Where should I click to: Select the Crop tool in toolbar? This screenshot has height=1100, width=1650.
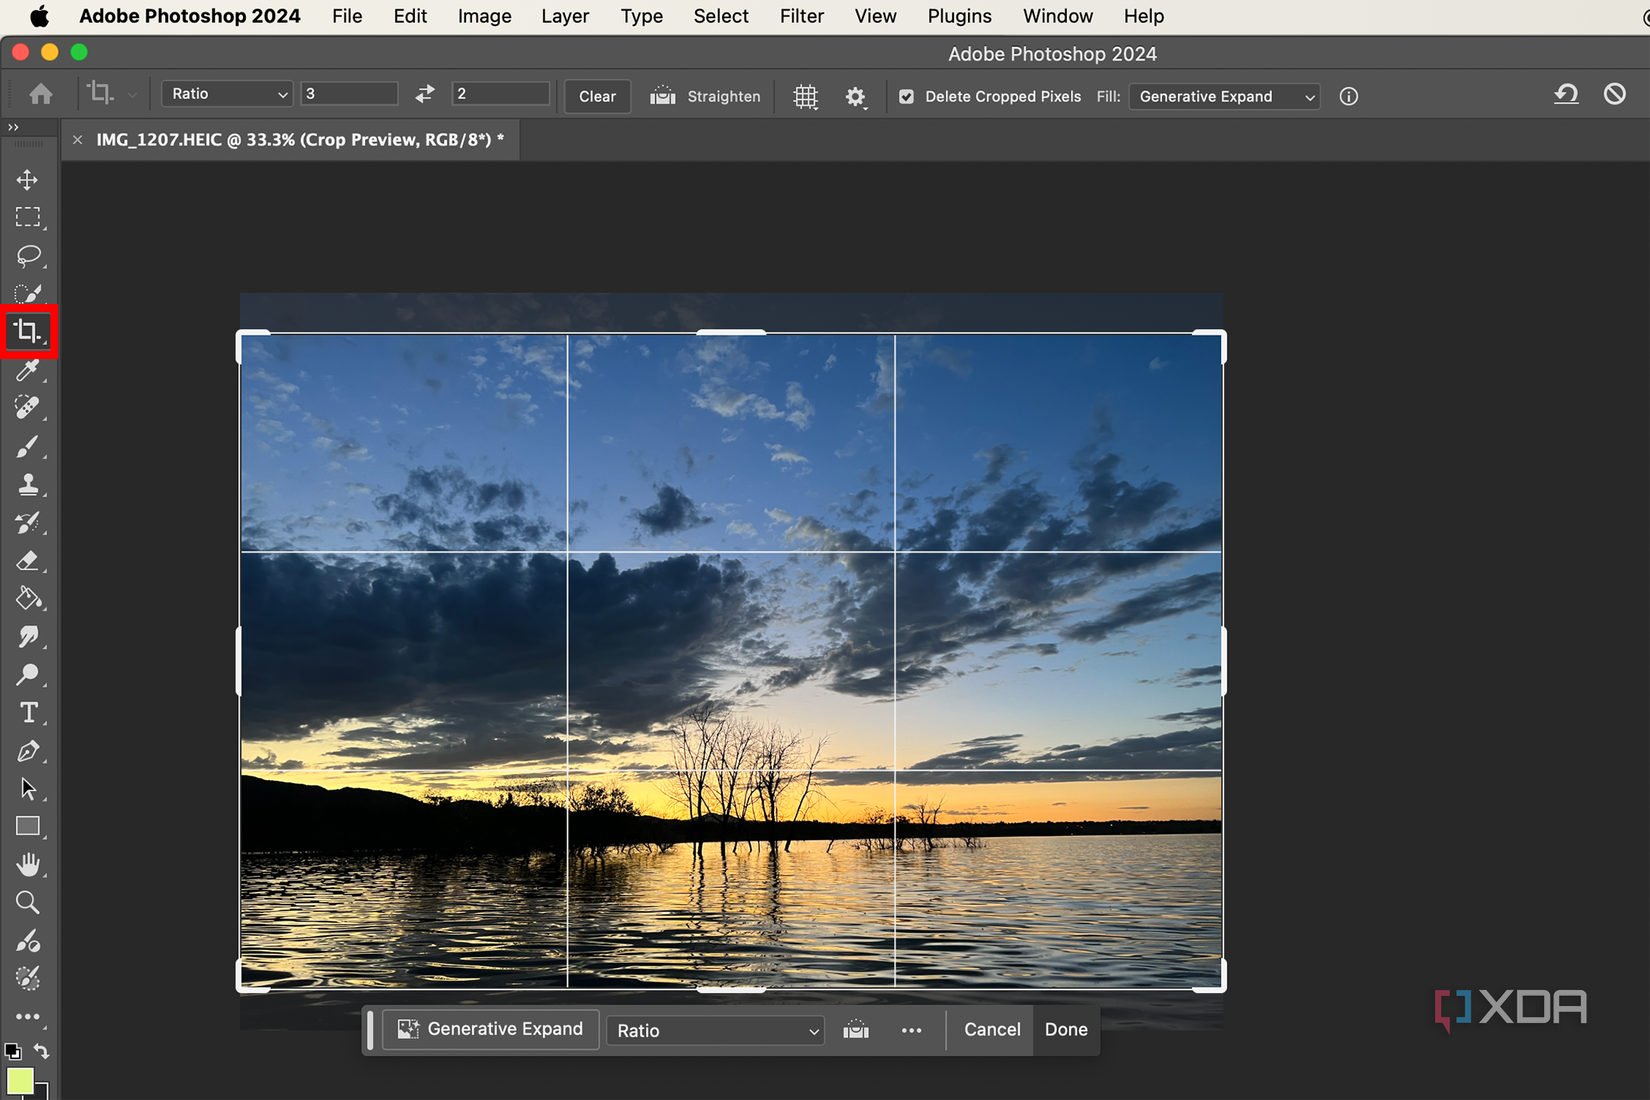(x=28, y=331)
